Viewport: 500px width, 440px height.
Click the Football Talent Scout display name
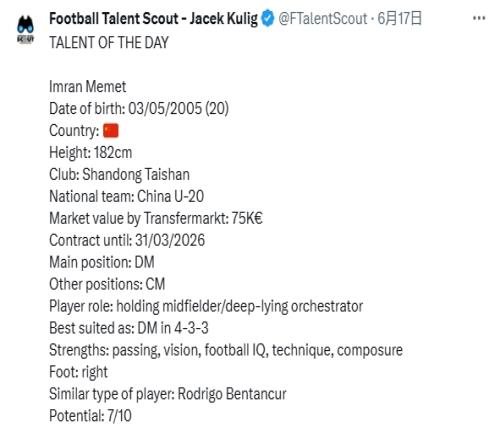(x=153, y=18)
